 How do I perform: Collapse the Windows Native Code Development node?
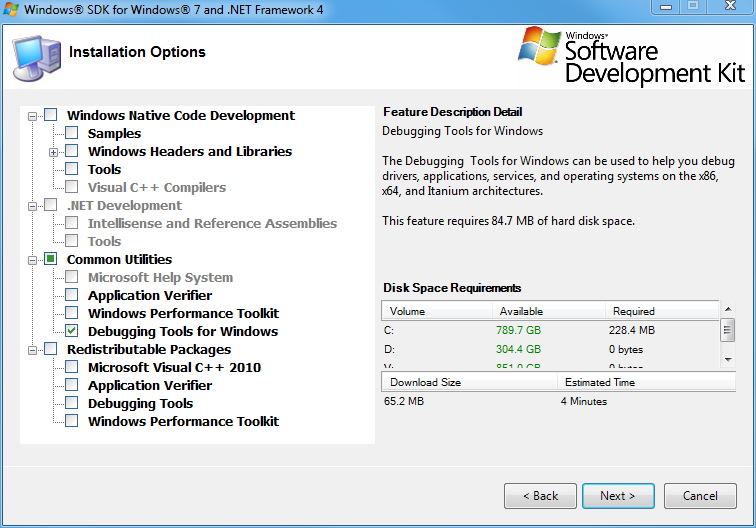coord(32,116)
